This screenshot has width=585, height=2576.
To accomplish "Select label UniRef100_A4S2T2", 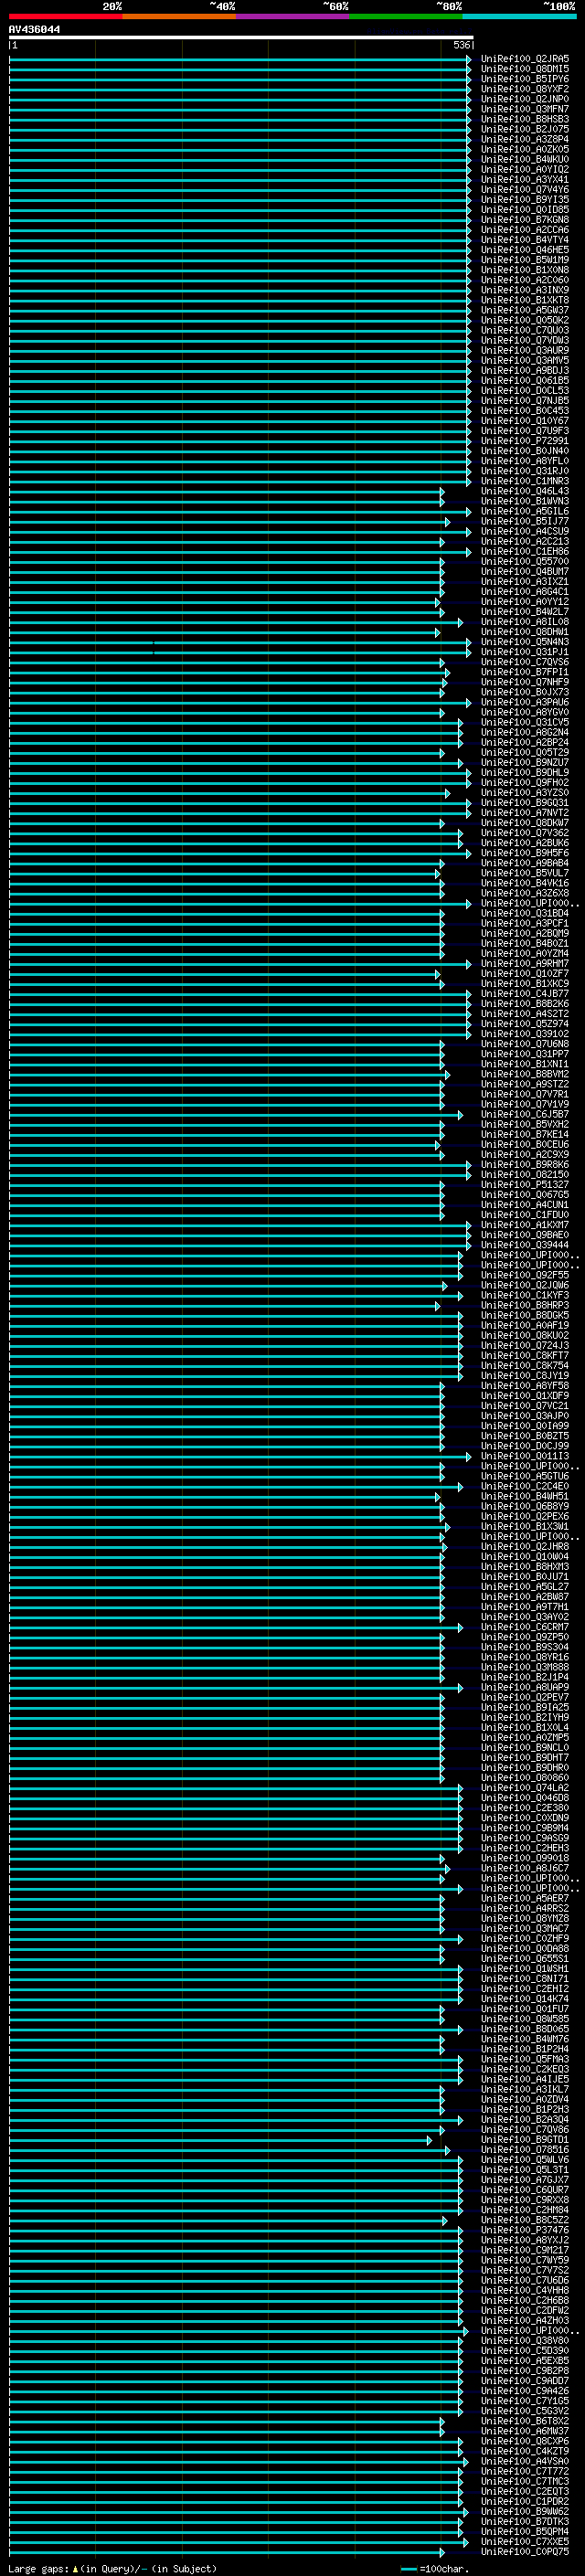I will 525,1014.
